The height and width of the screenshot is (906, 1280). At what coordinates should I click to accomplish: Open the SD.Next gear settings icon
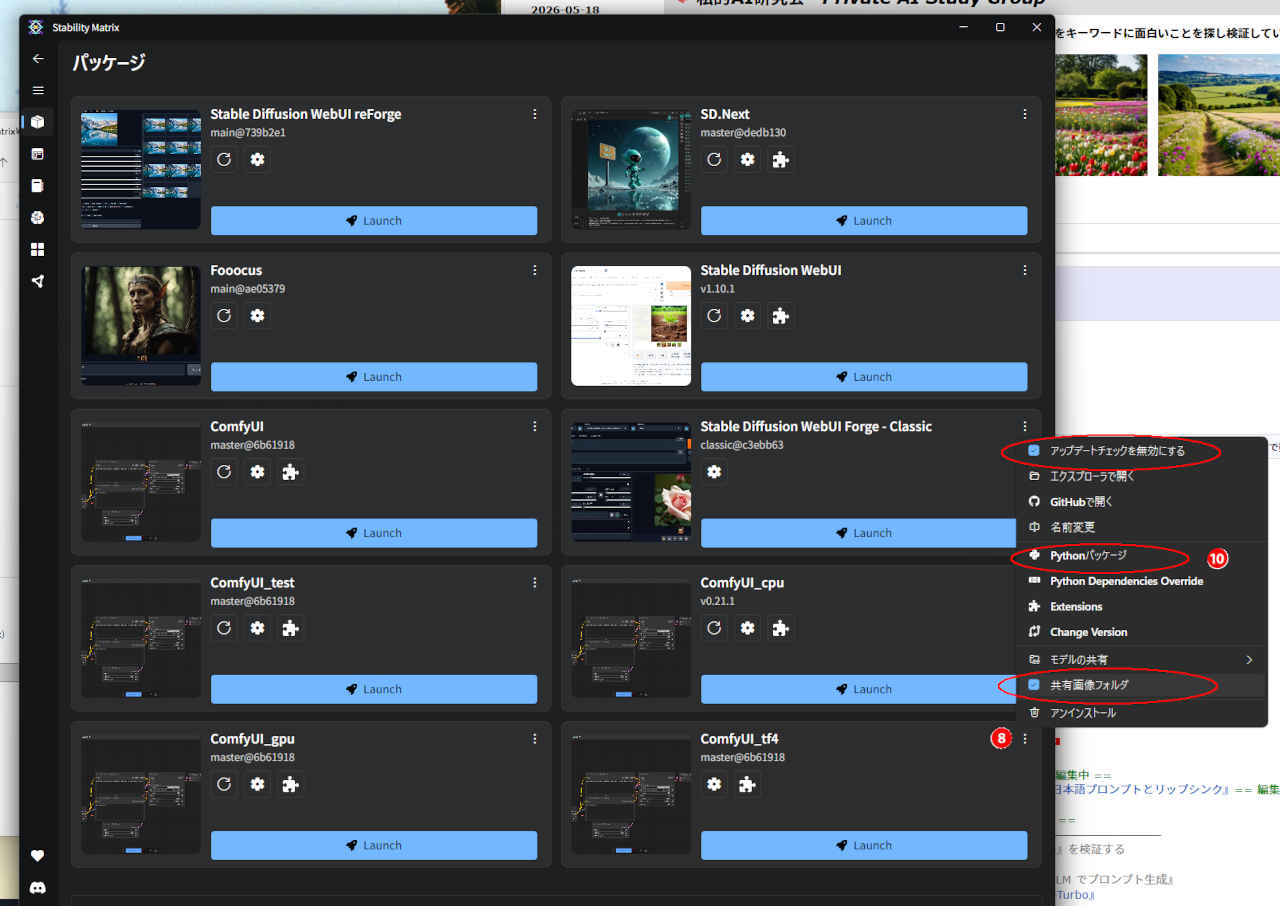point(748,159)
